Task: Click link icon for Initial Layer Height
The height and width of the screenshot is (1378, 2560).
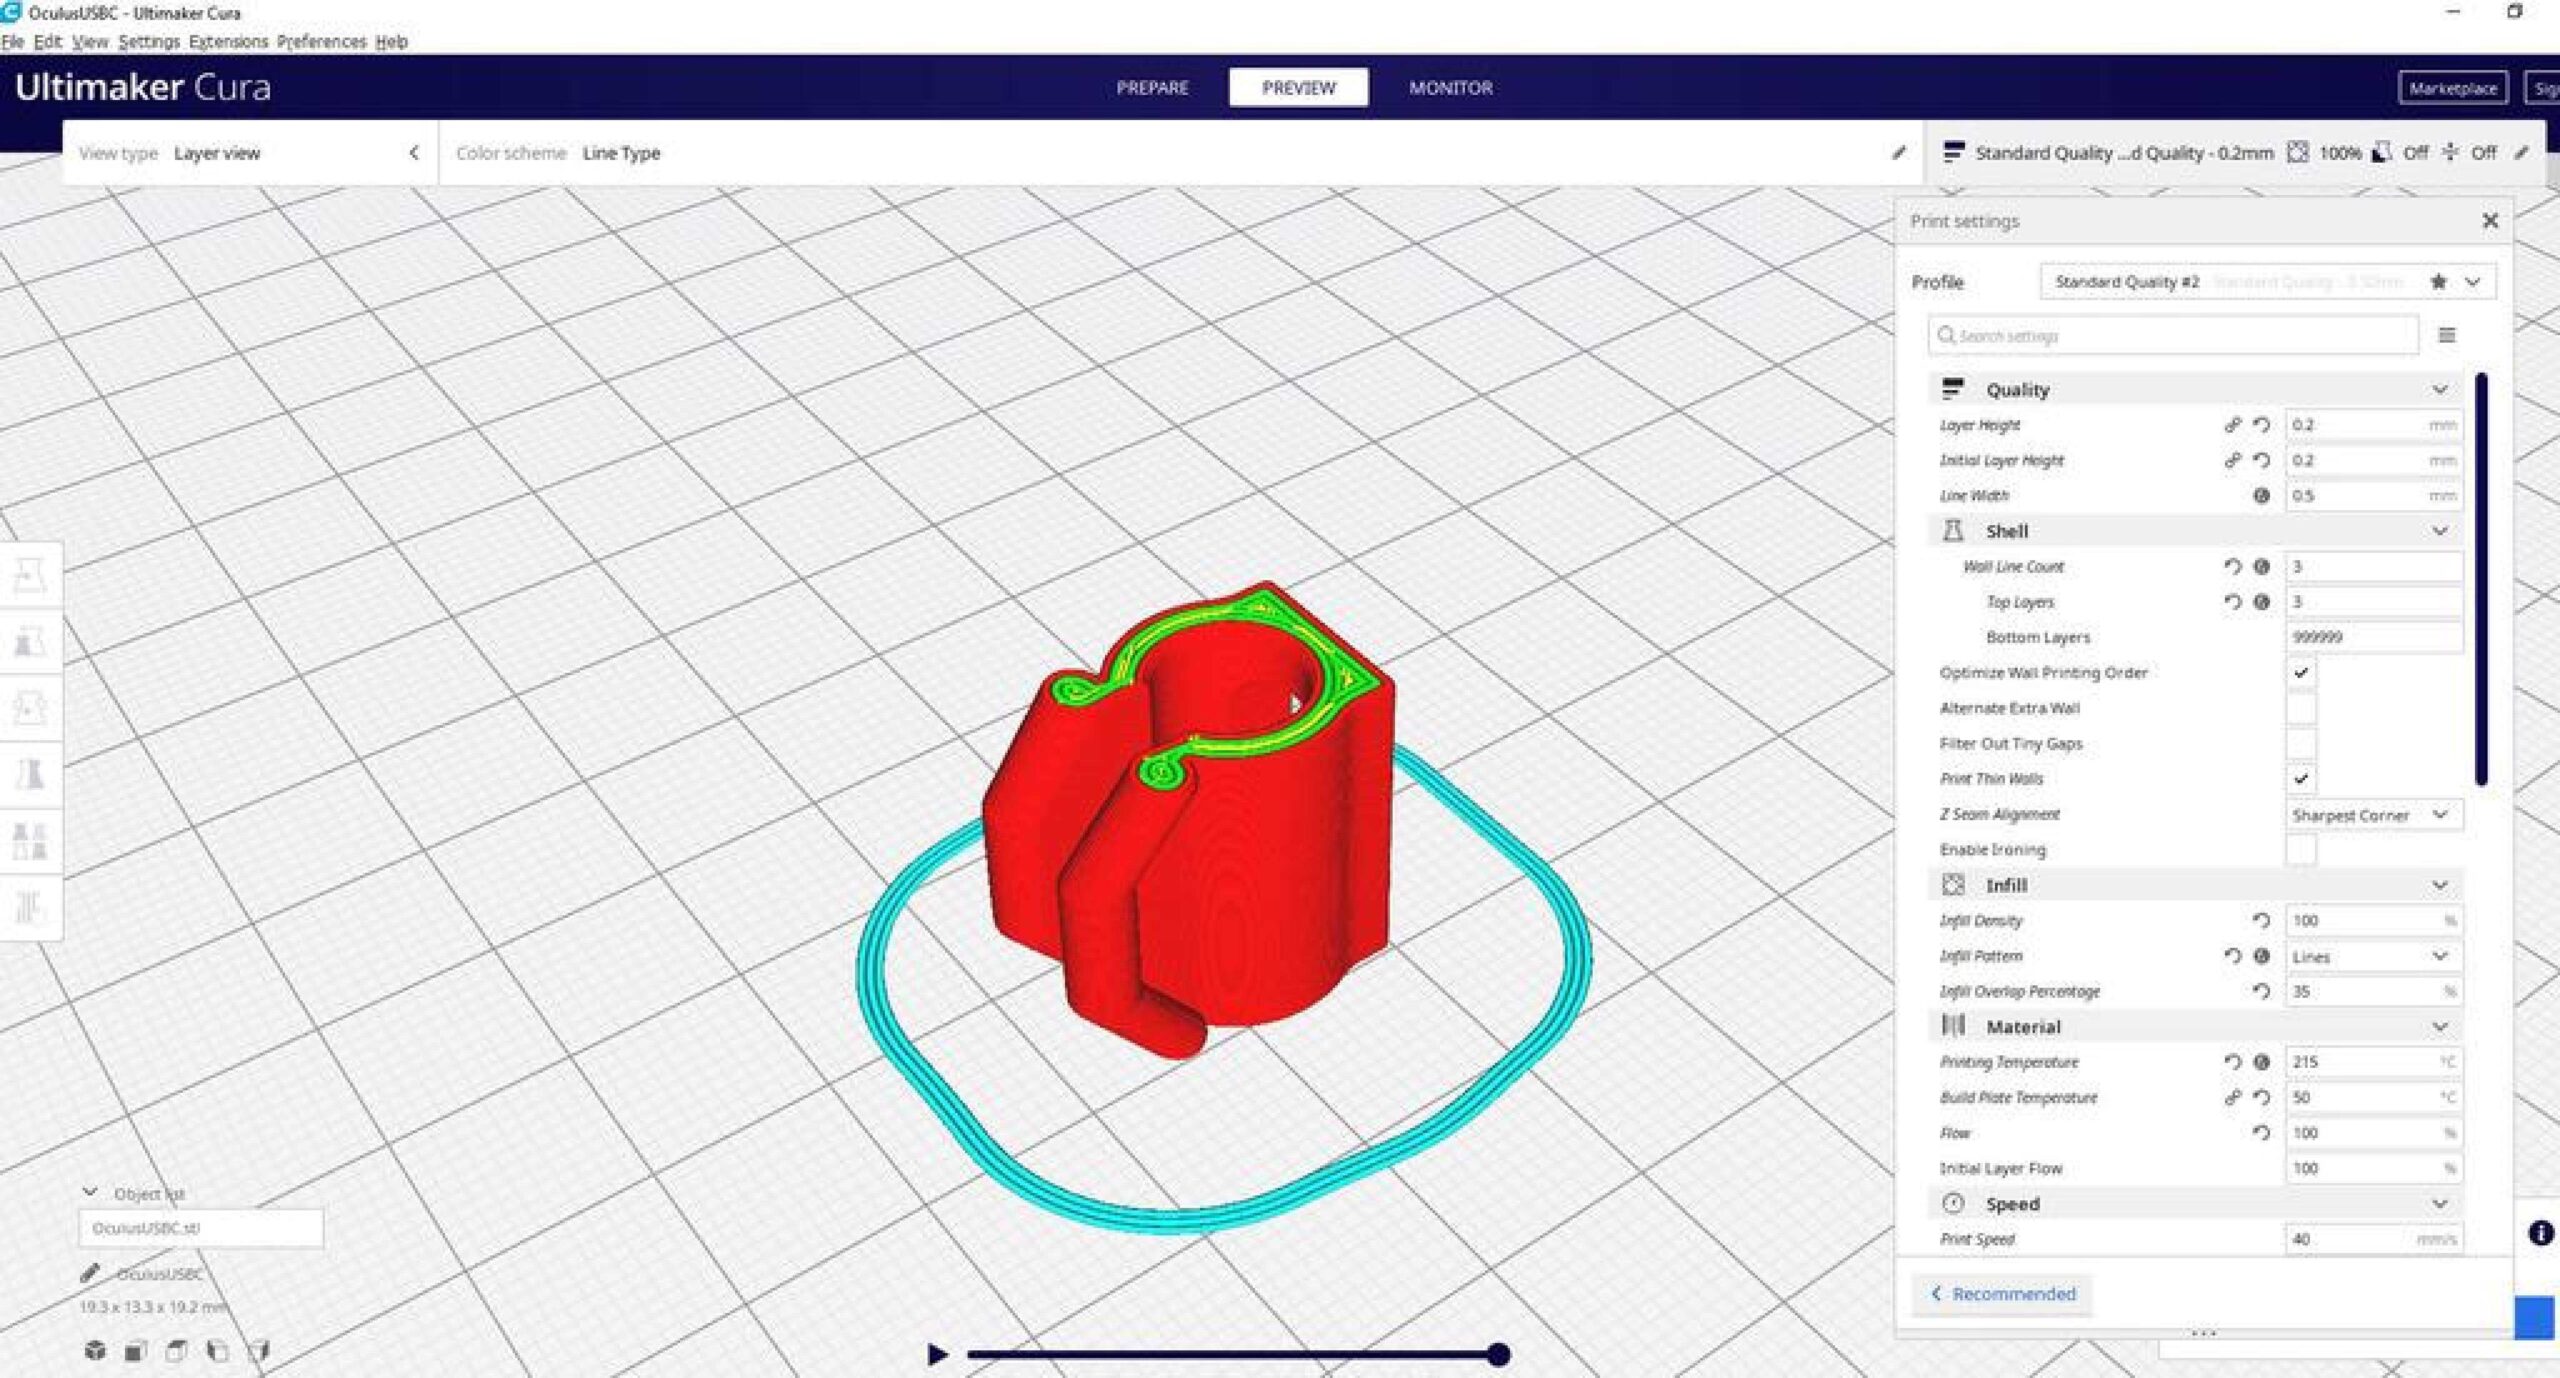Action: point(2232,460)
